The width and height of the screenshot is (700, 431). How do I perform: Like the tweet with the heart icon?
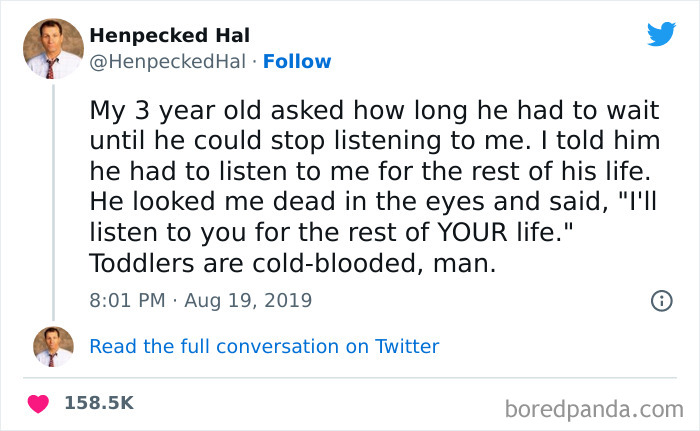(39, 402)
